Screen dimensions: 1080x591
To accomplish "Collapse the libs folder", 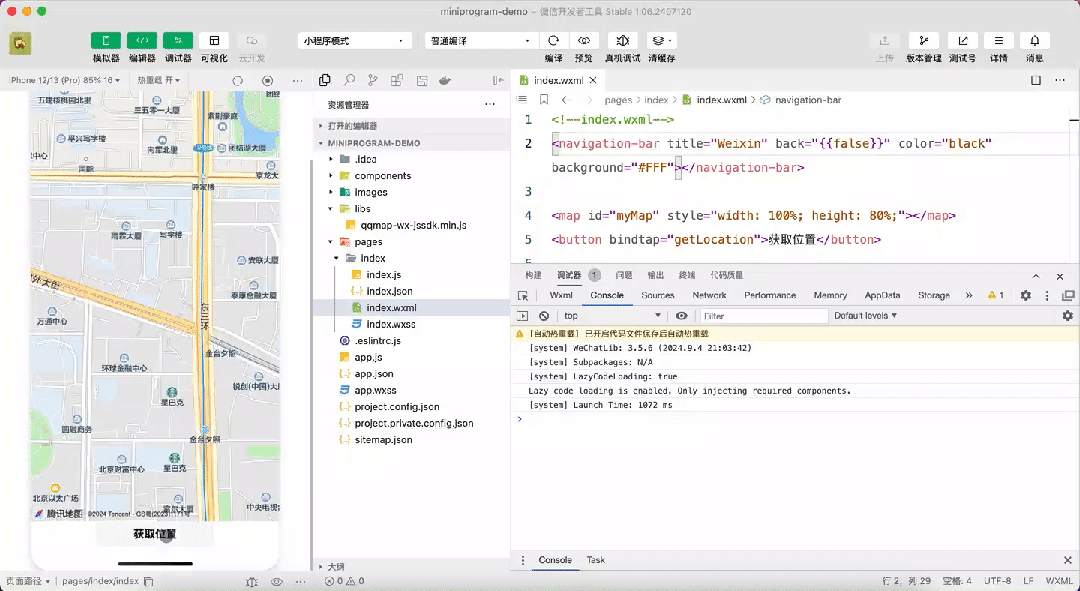I will click(411, 209).
